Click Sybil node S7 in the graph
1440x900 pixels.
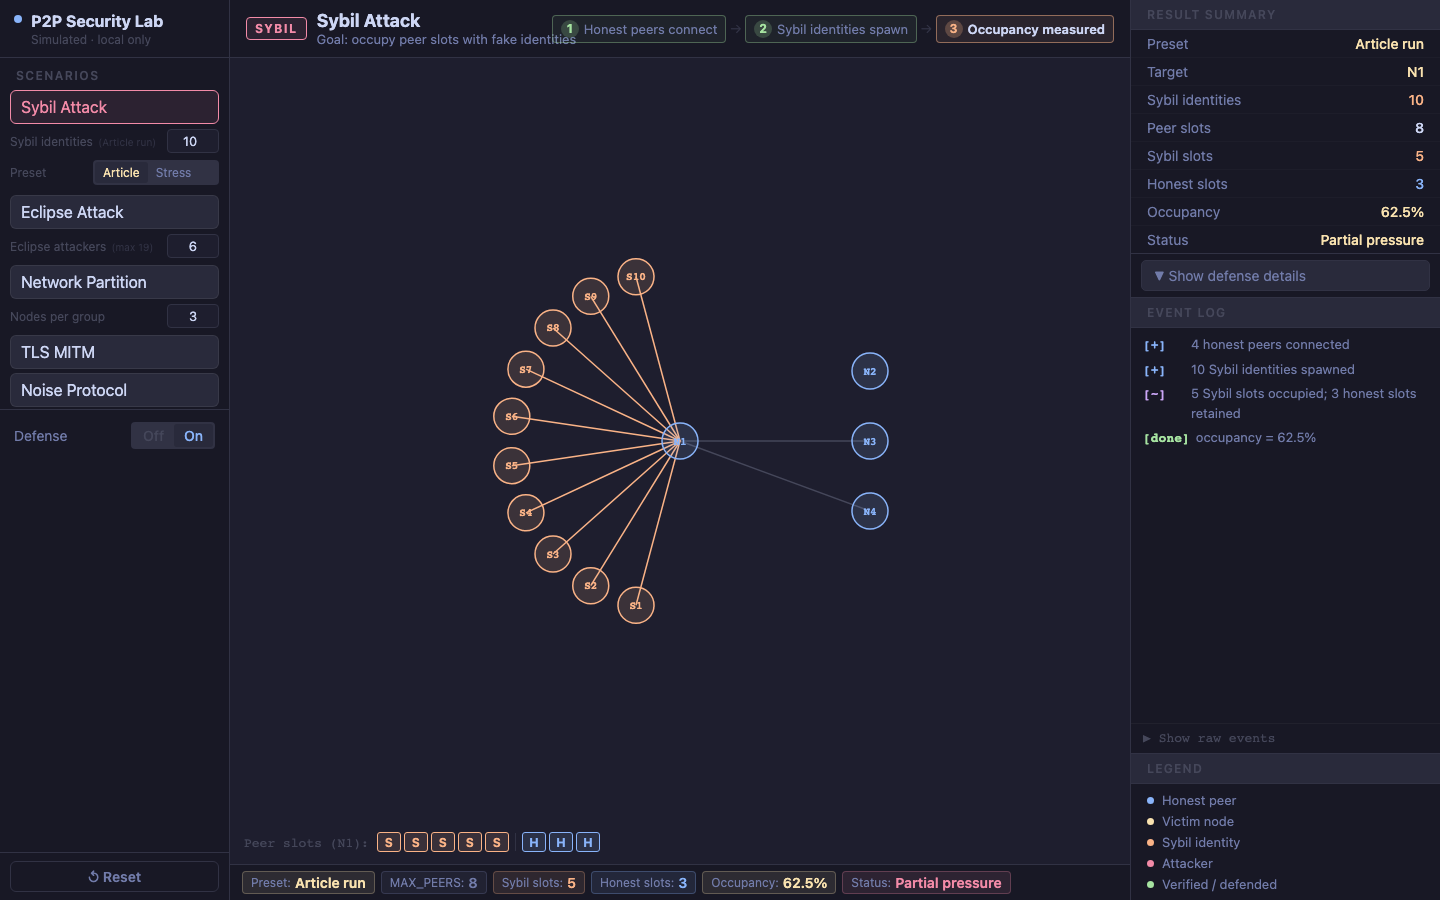[526, 369]
